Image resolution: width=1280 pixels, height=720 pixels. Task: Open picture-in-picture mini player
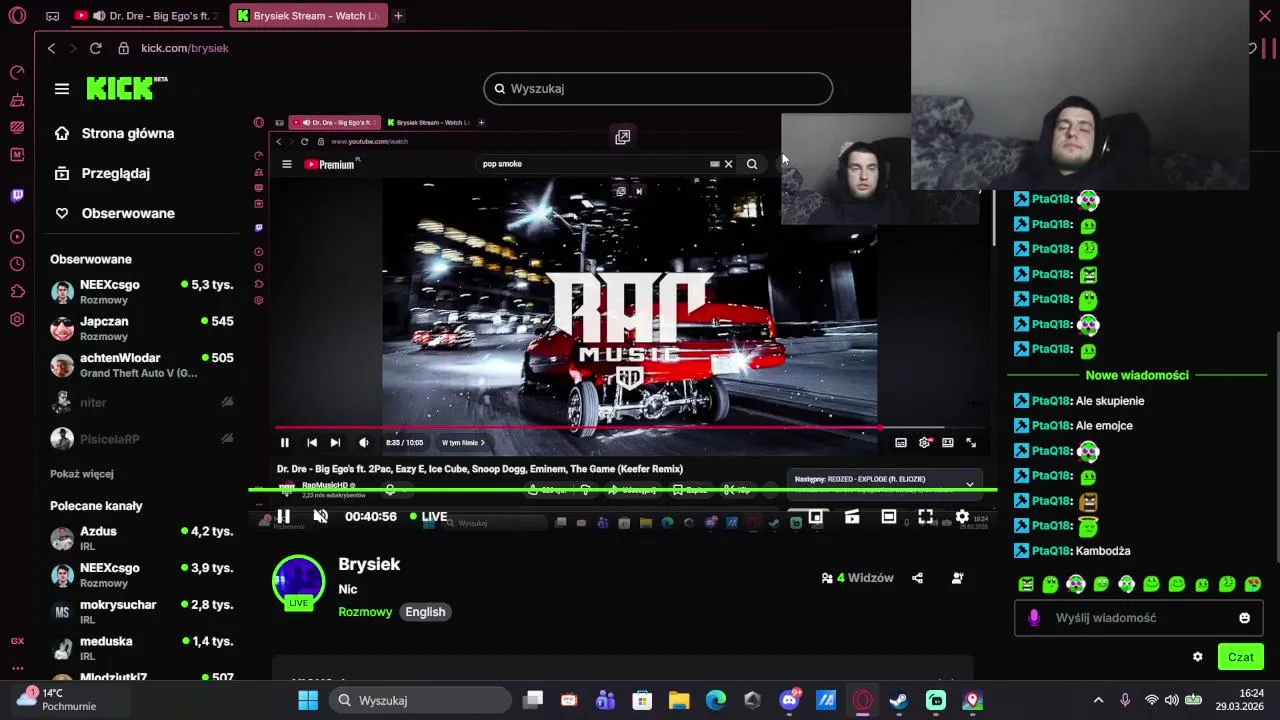[x=816, y=517]
